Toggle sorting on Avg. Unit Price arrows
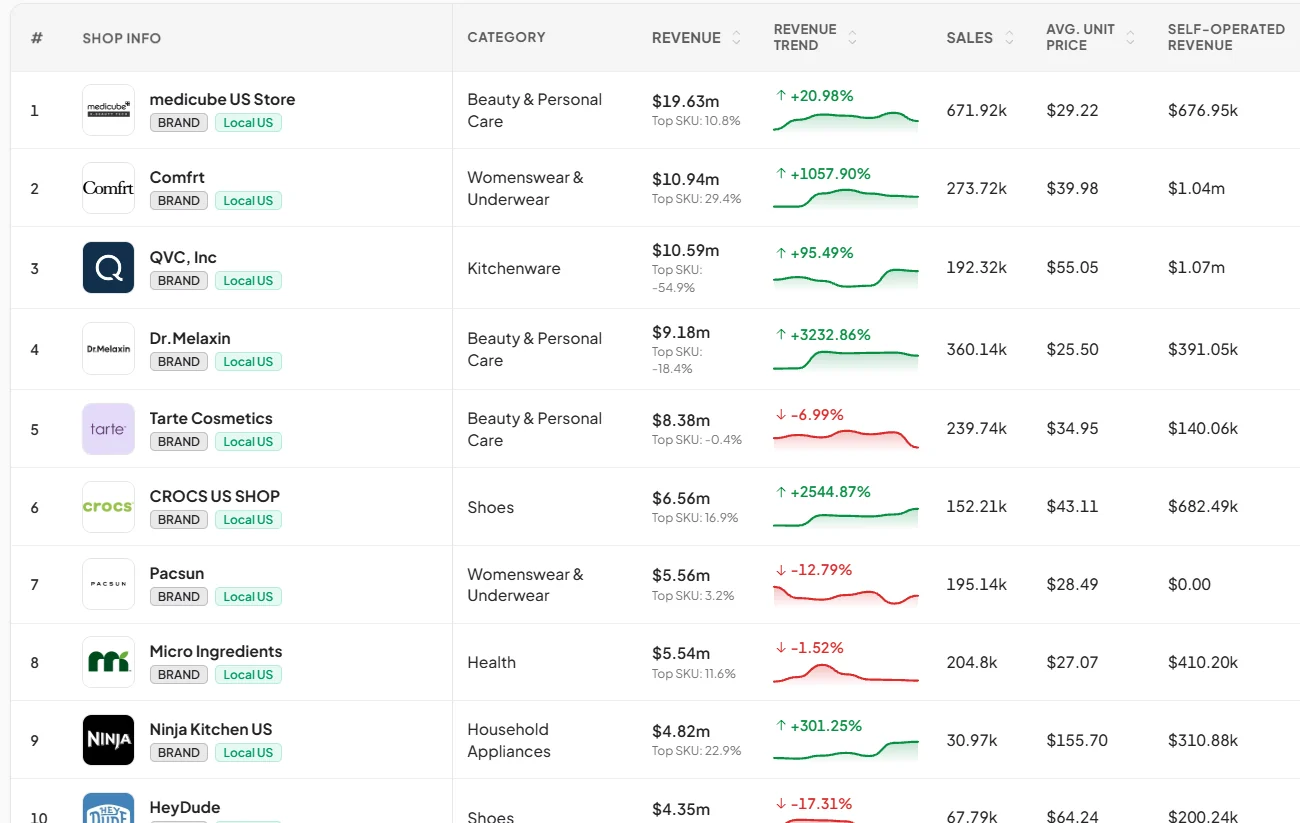Image resolution: width=1300 pixels, height=823 pixels. (x=1130, y=38)
